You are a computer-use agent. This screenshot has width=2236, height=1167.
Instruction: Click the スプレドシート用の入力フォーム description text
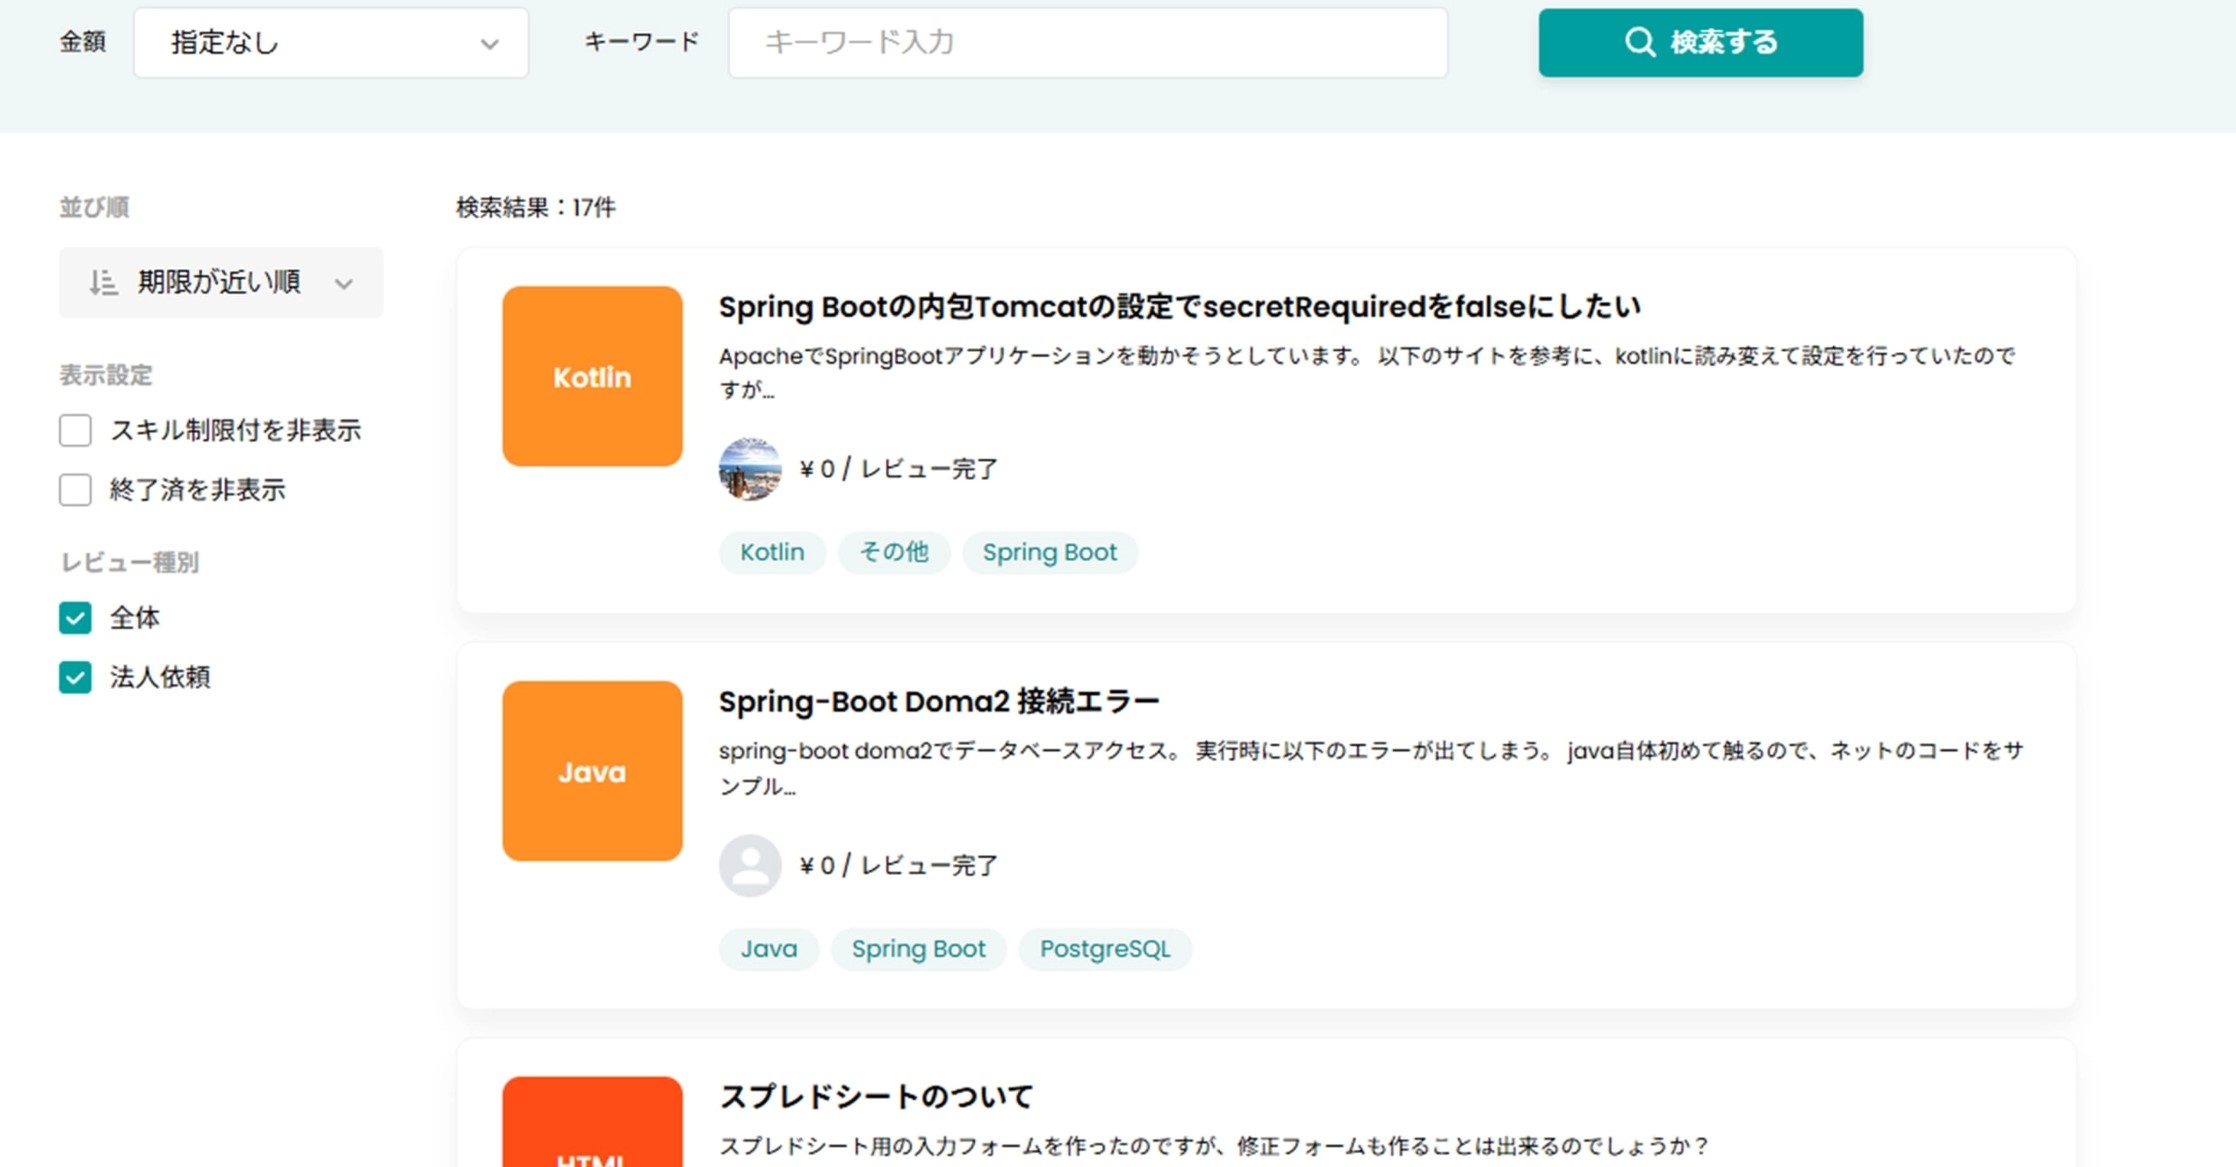(1214, 1146)
